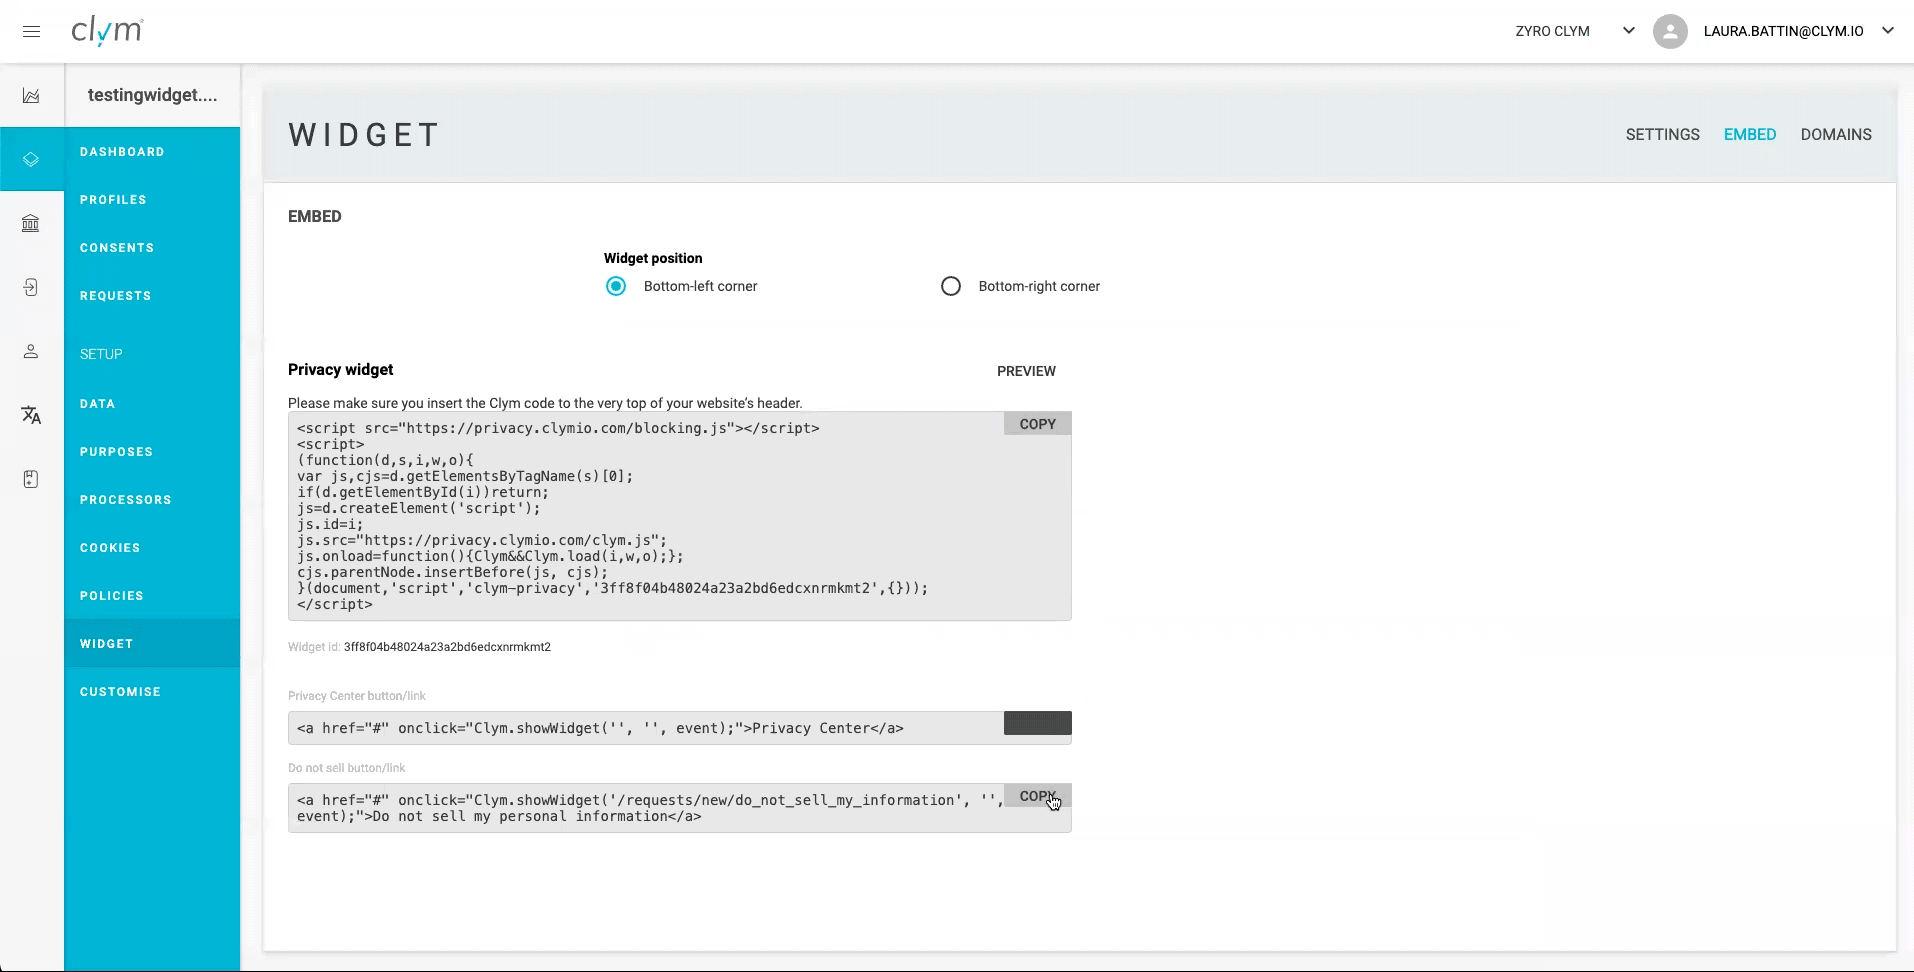Switch to the EMBED tab
This screenshot has width=1914, height=972.
[x=1750, y=134]
